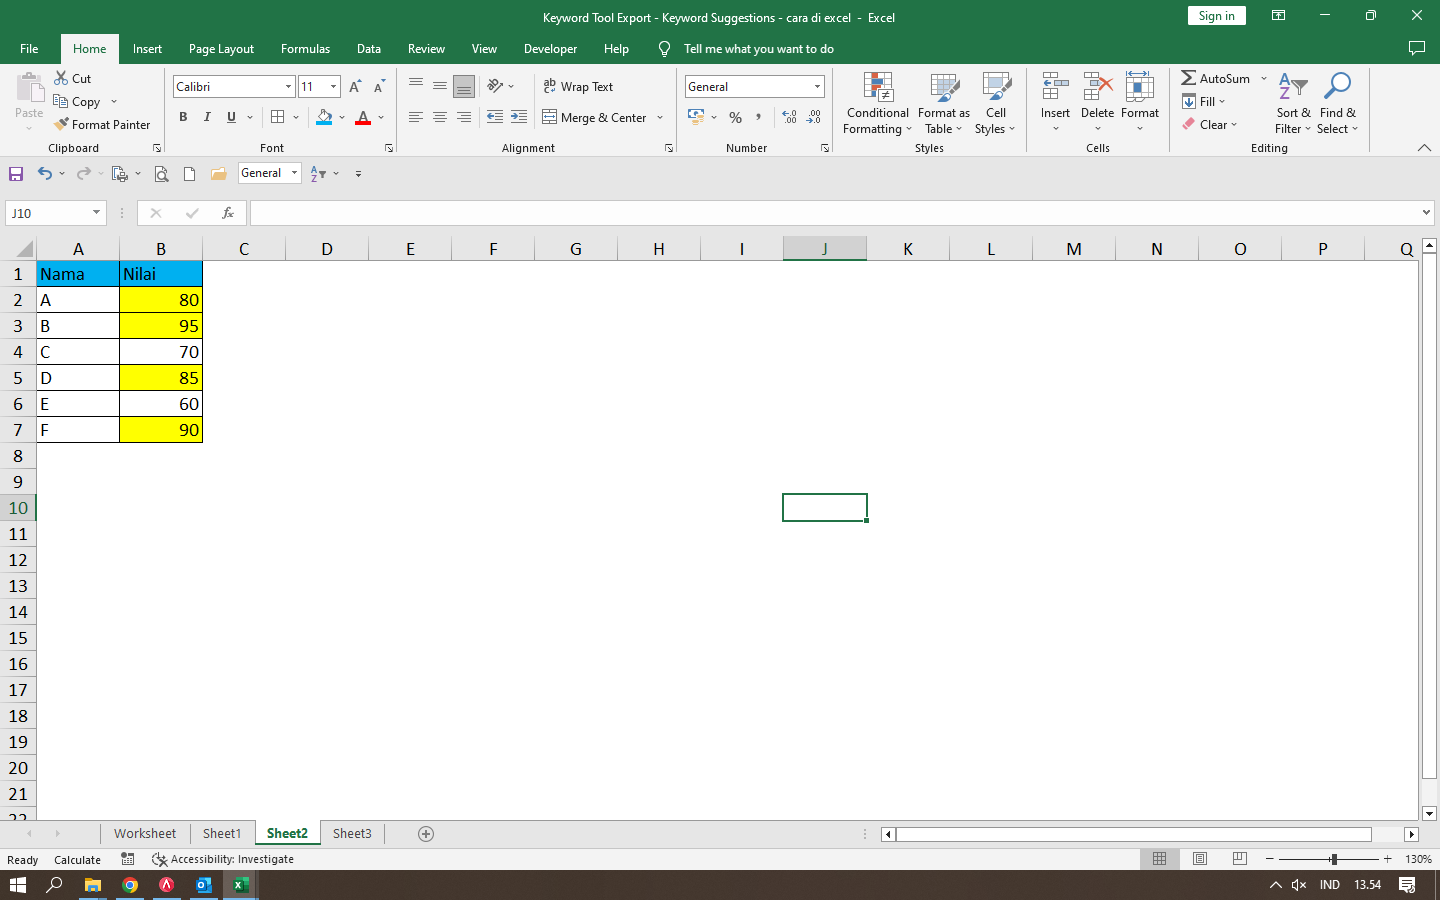Open Conditional Formatting dropdown
Image resolution: width=1440 pixels, height=900 pixels.
pyautogui.click(x=878, y=104)
